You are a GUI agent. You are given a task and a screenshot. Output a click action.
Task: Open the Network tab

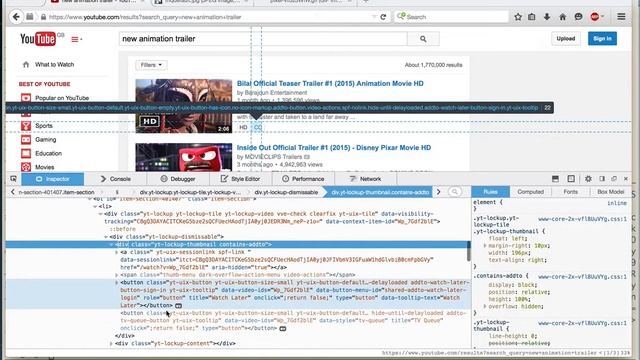point(365,179)
